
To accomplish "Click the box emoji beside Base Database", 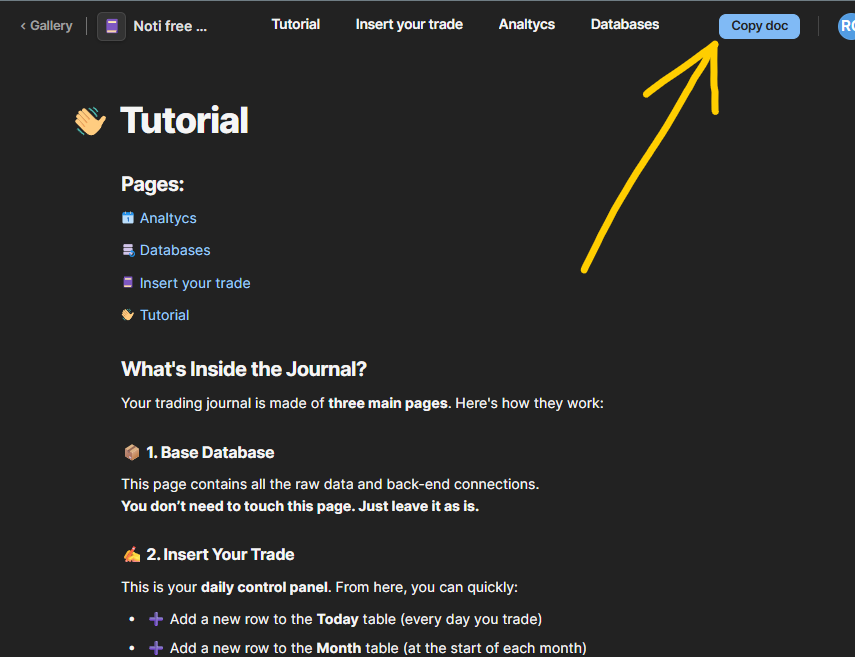I will tap(131, 453).
